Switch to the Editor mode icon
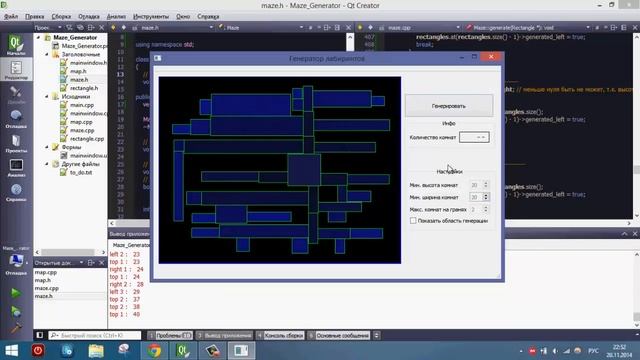 [x=16, y=69]
